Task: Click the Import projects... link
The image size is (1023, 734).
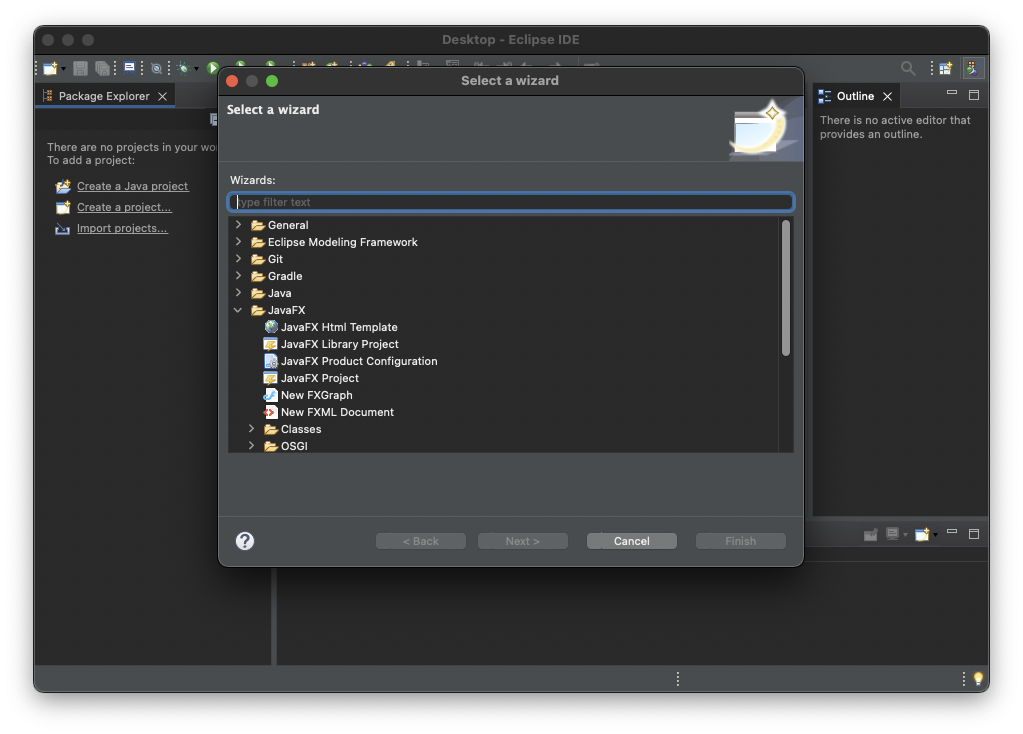Action: [x=122, y=228]
